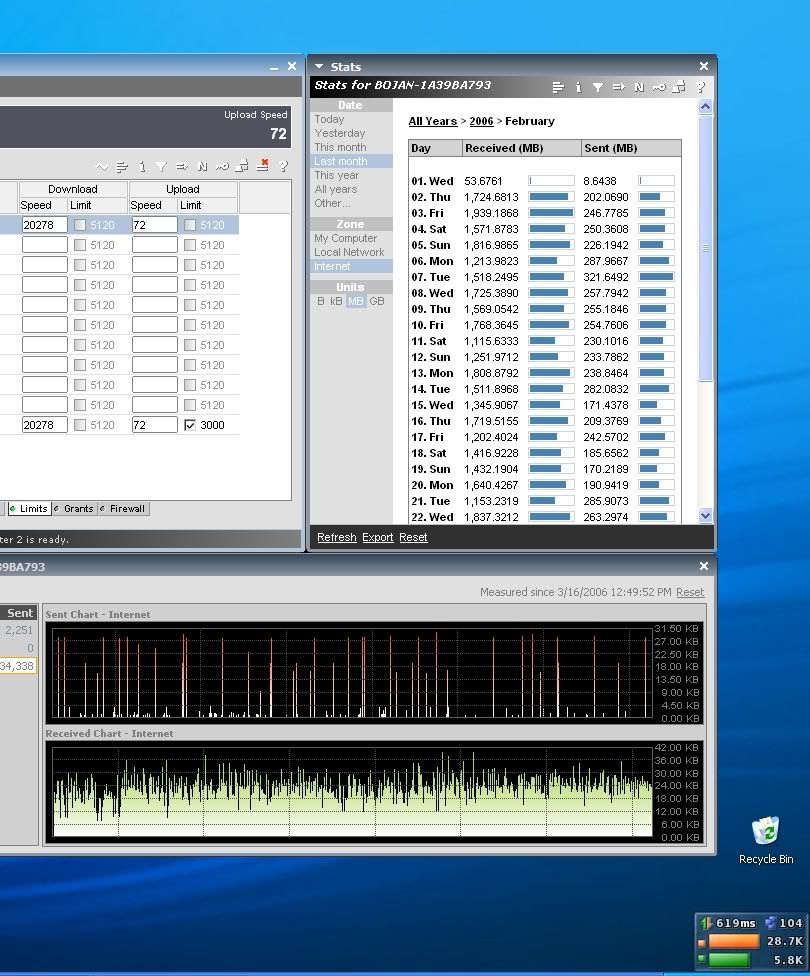Enable Download limit checkbox in highlighted top row
810x976 pixels.
(80, 225)
